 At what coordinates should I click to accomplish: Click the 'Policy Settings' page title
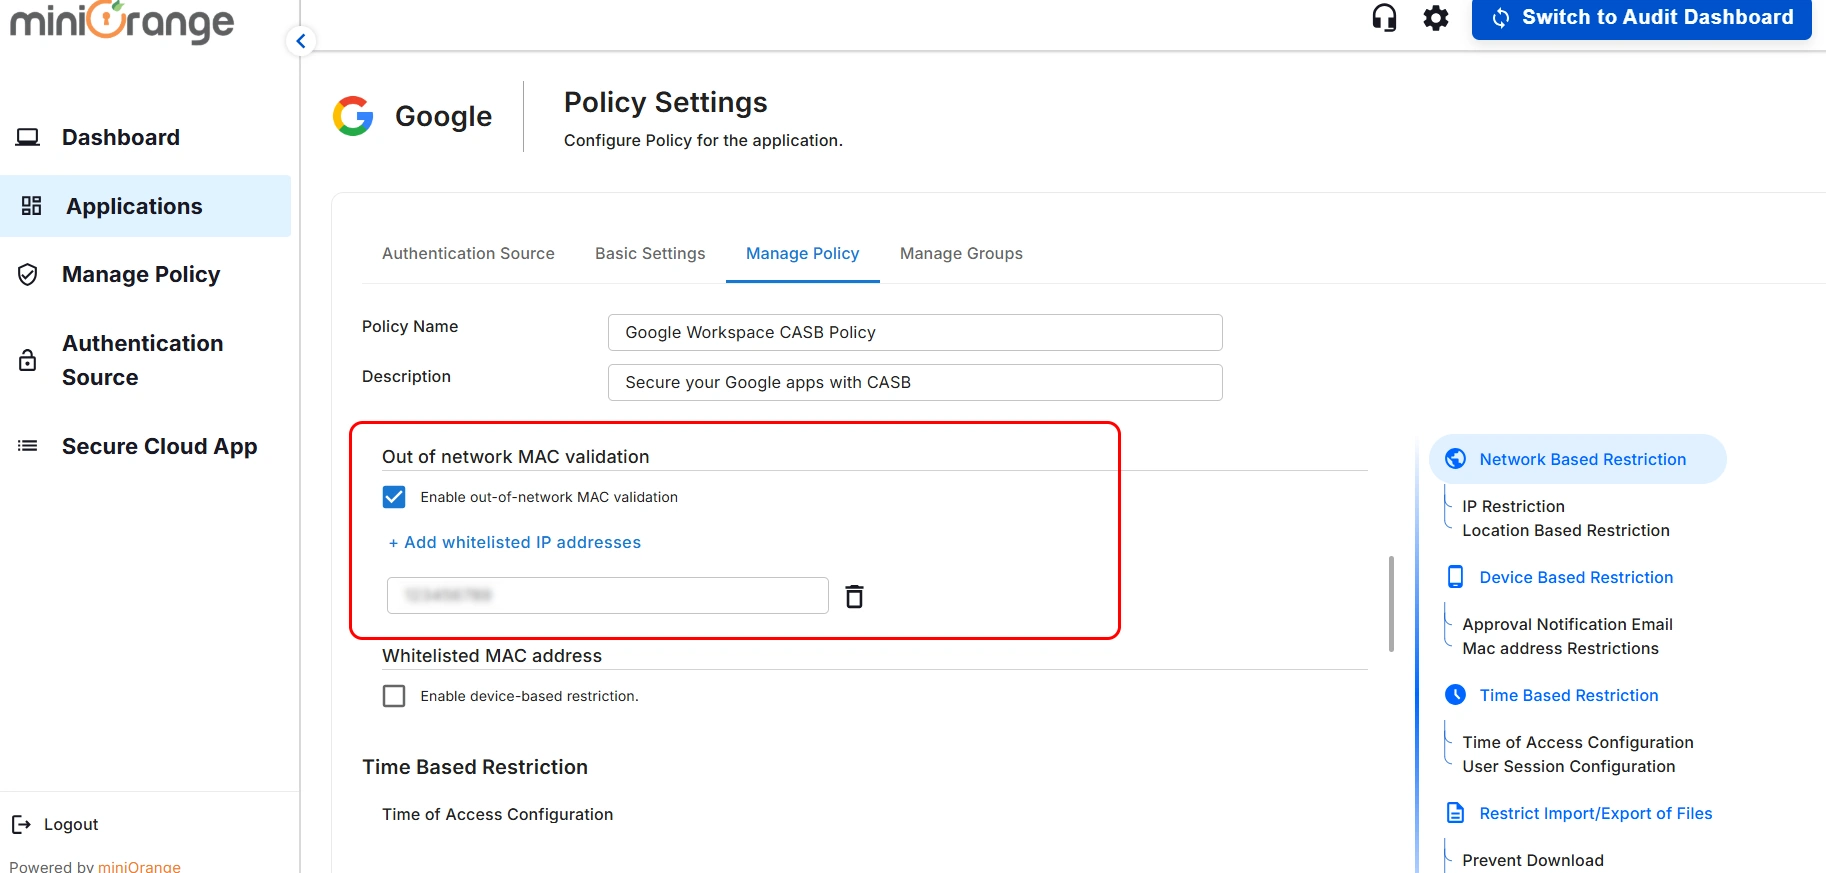pyautogui.click(x=666, y=102)
